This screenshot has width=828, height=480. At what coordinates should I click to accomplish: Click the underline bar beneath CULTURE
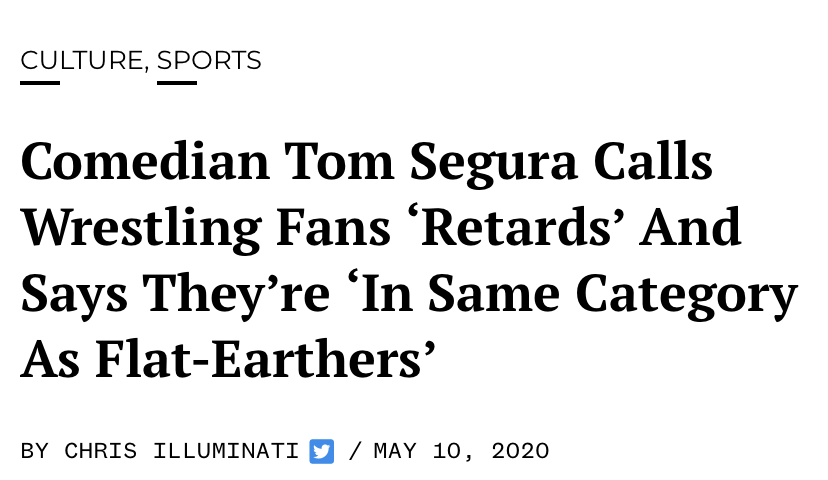coord(40,83)
